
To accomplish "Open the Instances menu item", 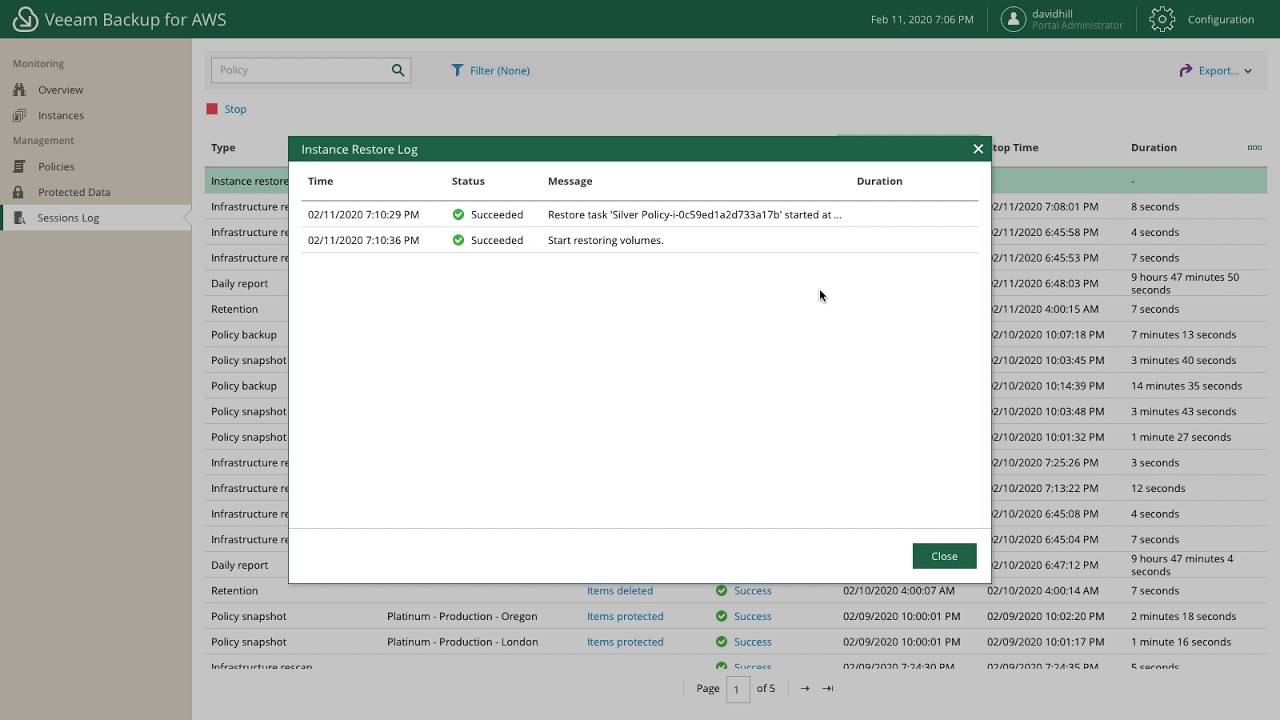I will click(61, 116).
